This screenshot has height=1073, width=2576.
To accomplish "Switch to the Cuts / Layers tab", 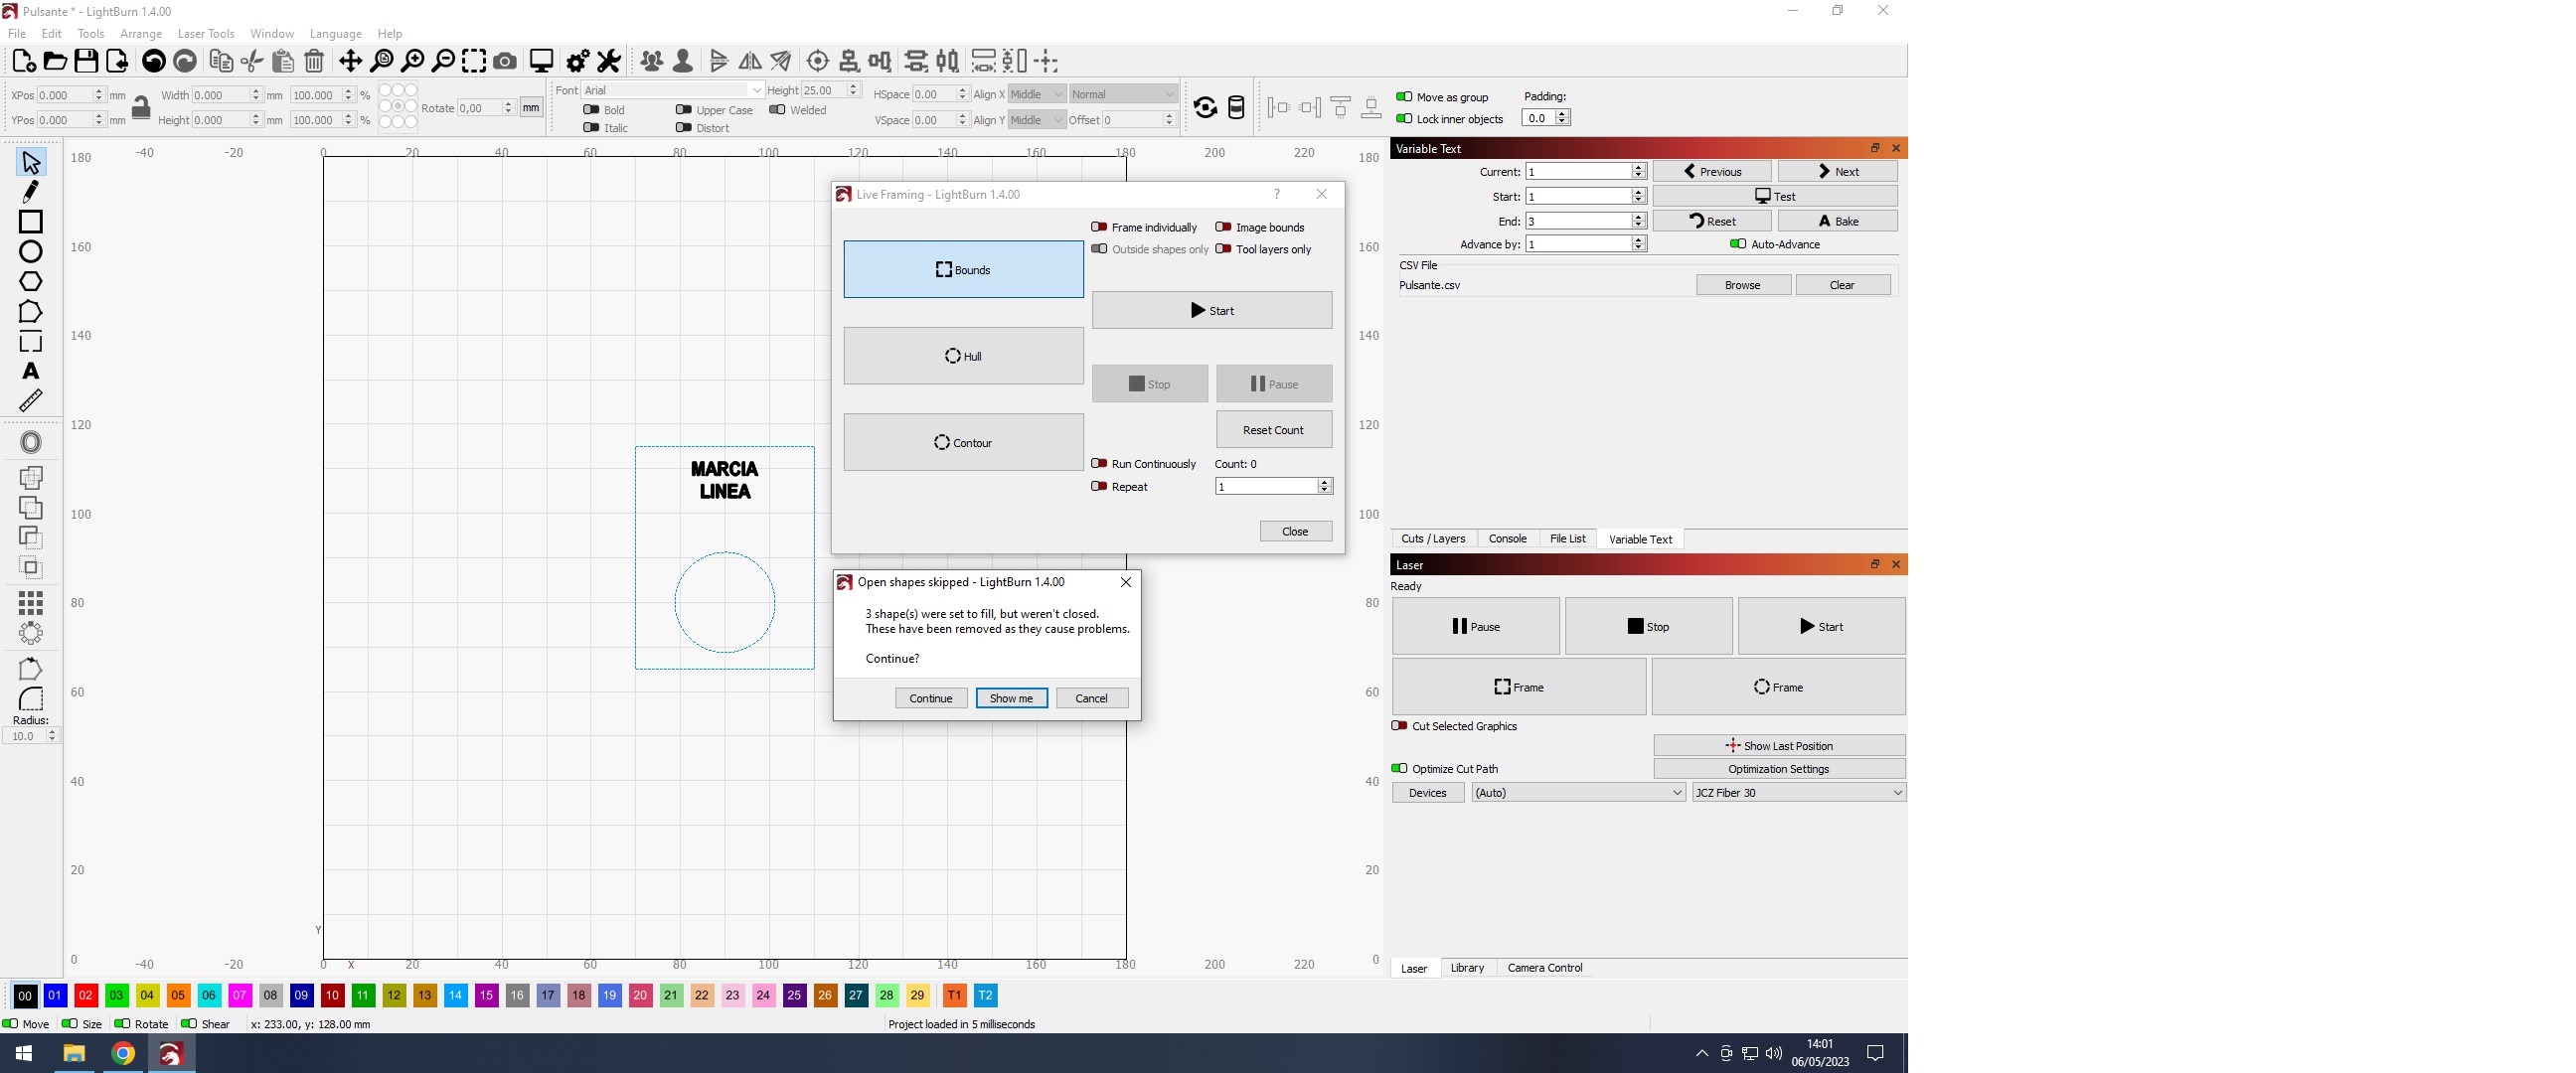I will (1432, 539).
